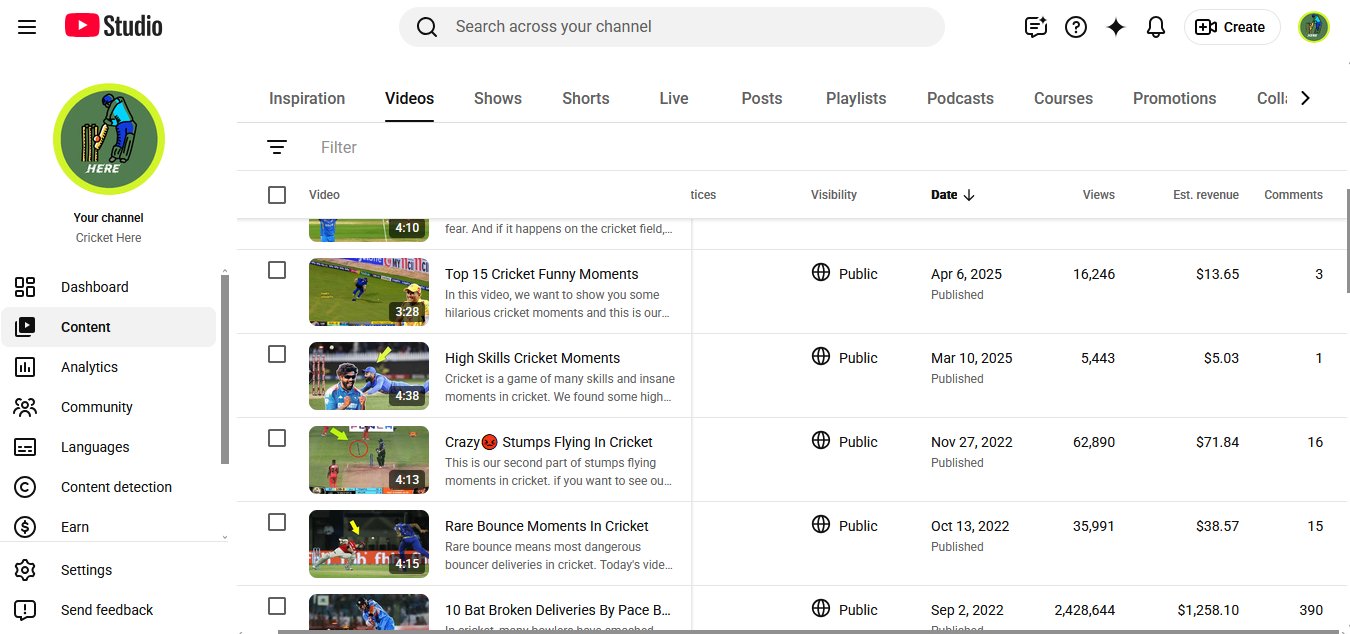
Task: Switch to the Podcasts tab
Action: [960, 98]
